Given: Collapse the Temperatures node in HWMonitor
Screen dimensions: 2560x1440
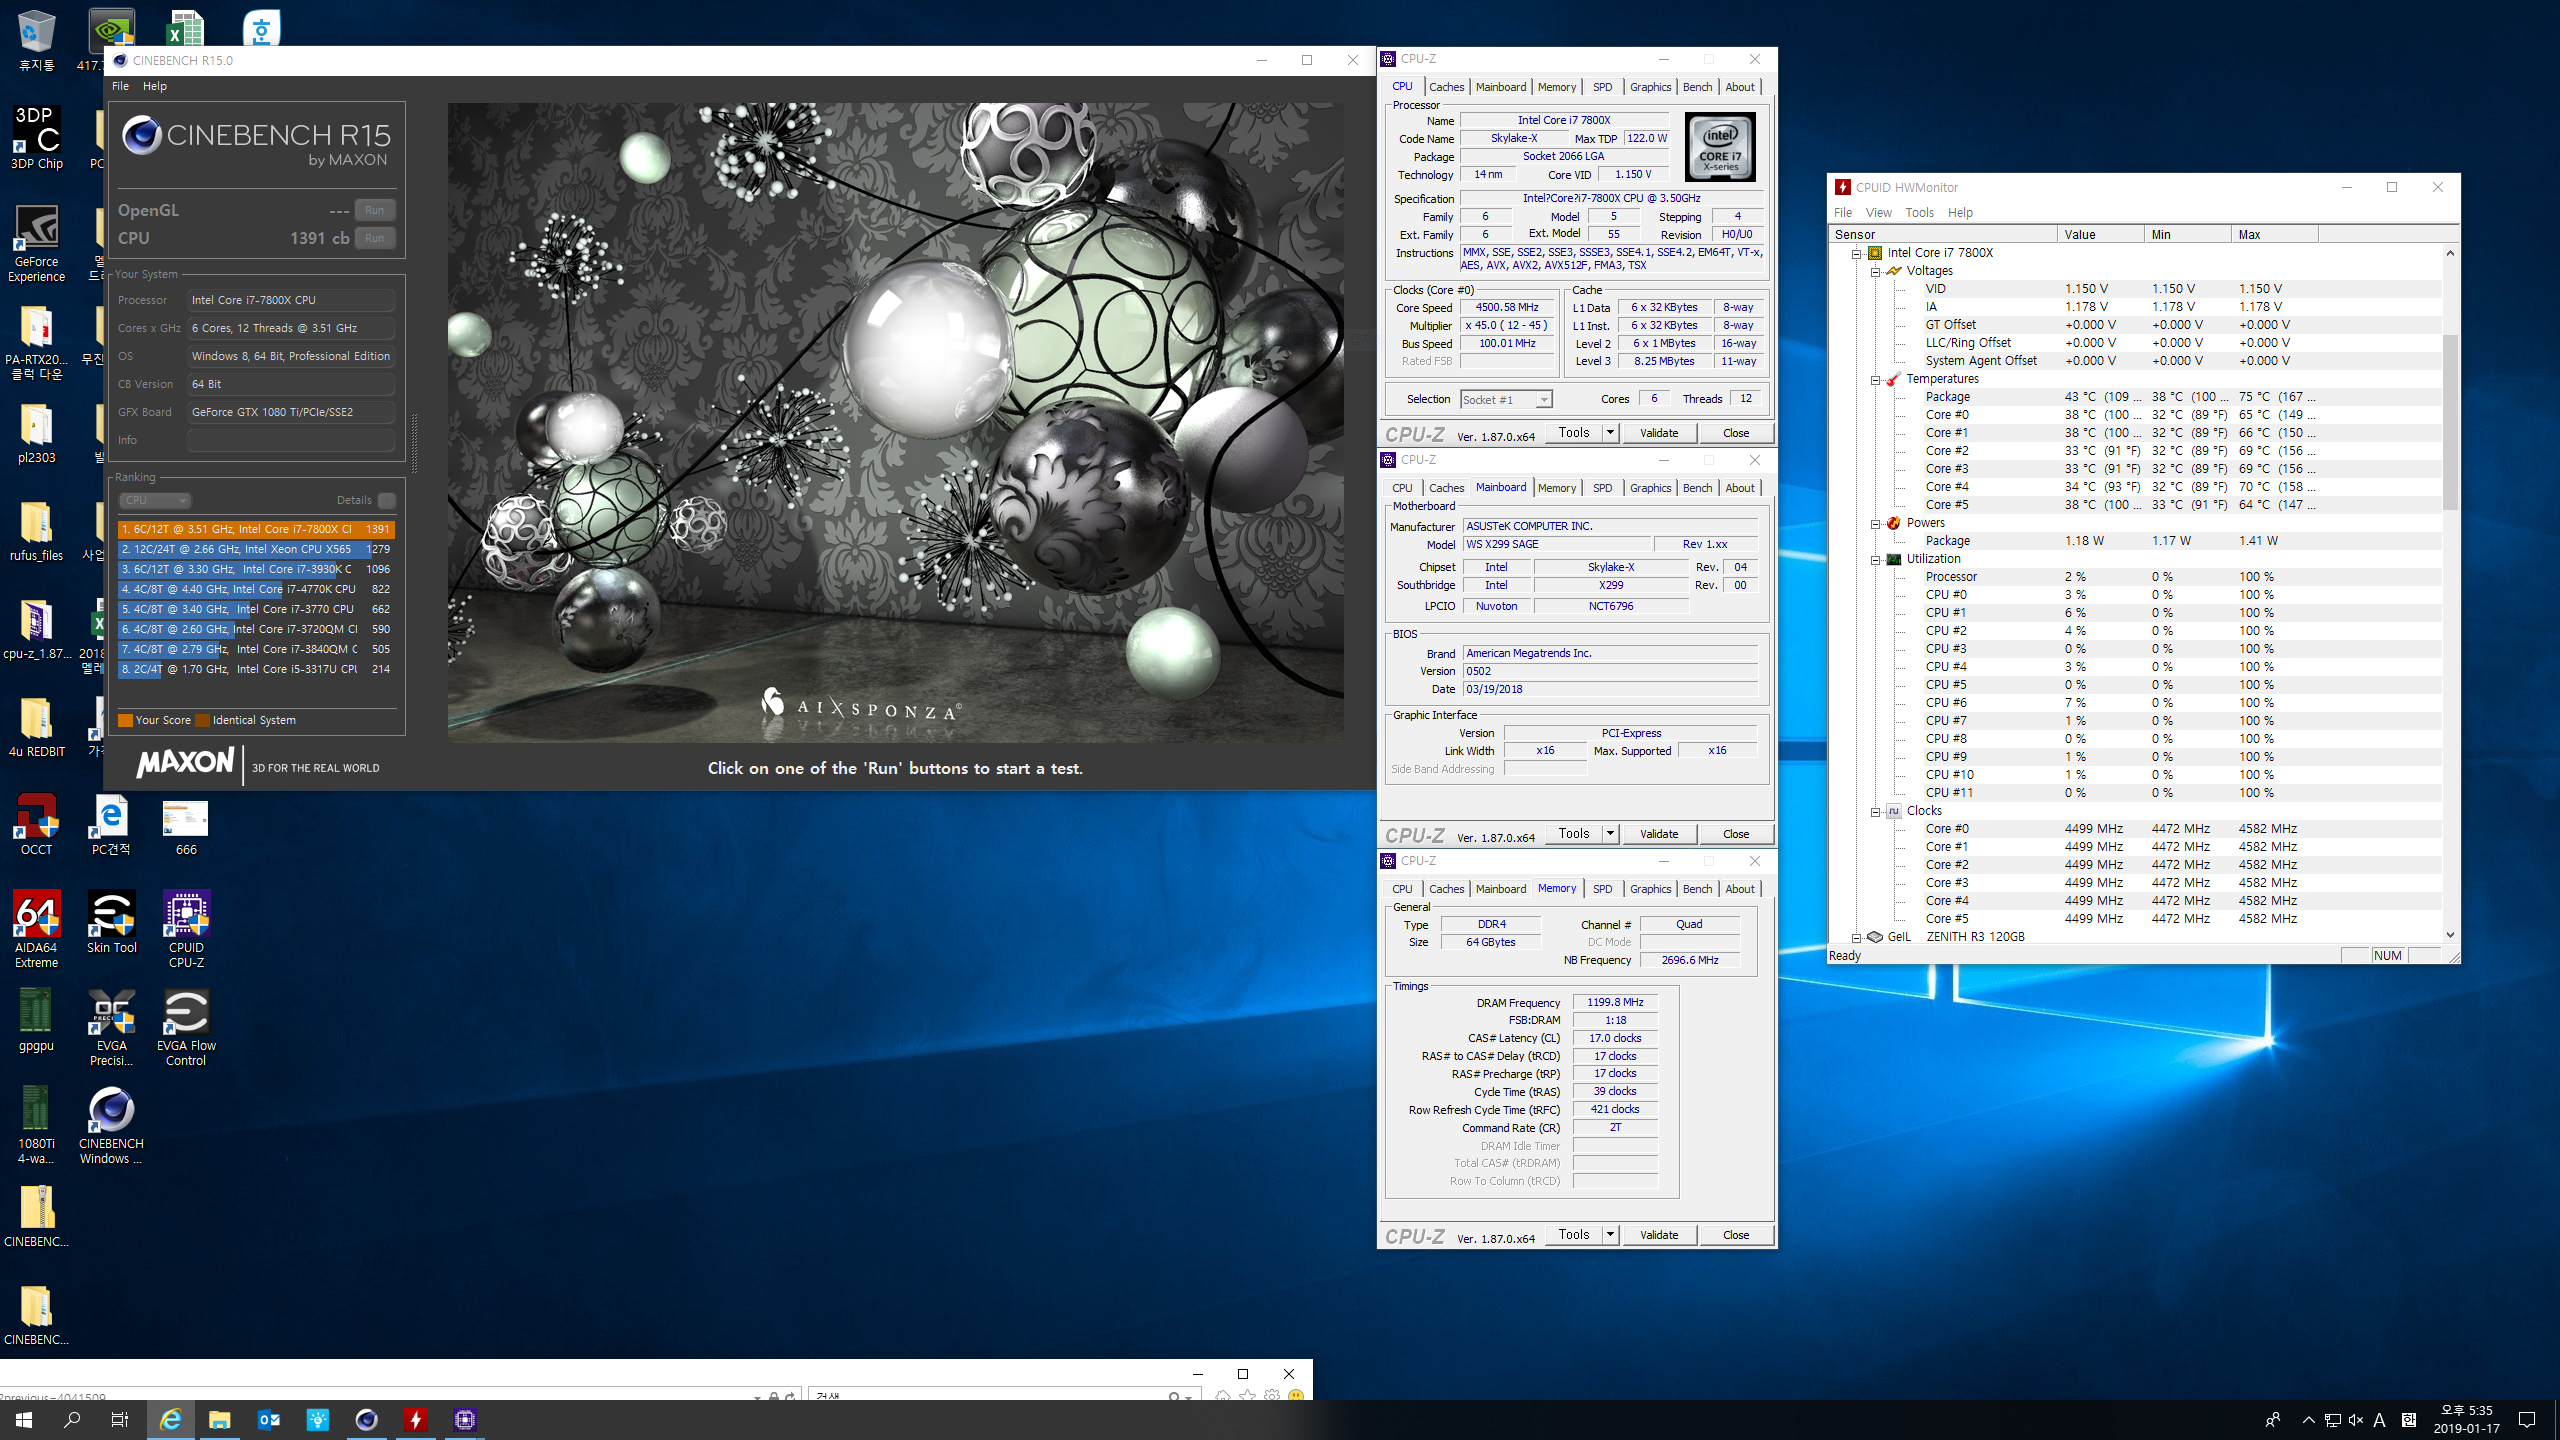Looking at the screenshot, I should [1876, 379].
